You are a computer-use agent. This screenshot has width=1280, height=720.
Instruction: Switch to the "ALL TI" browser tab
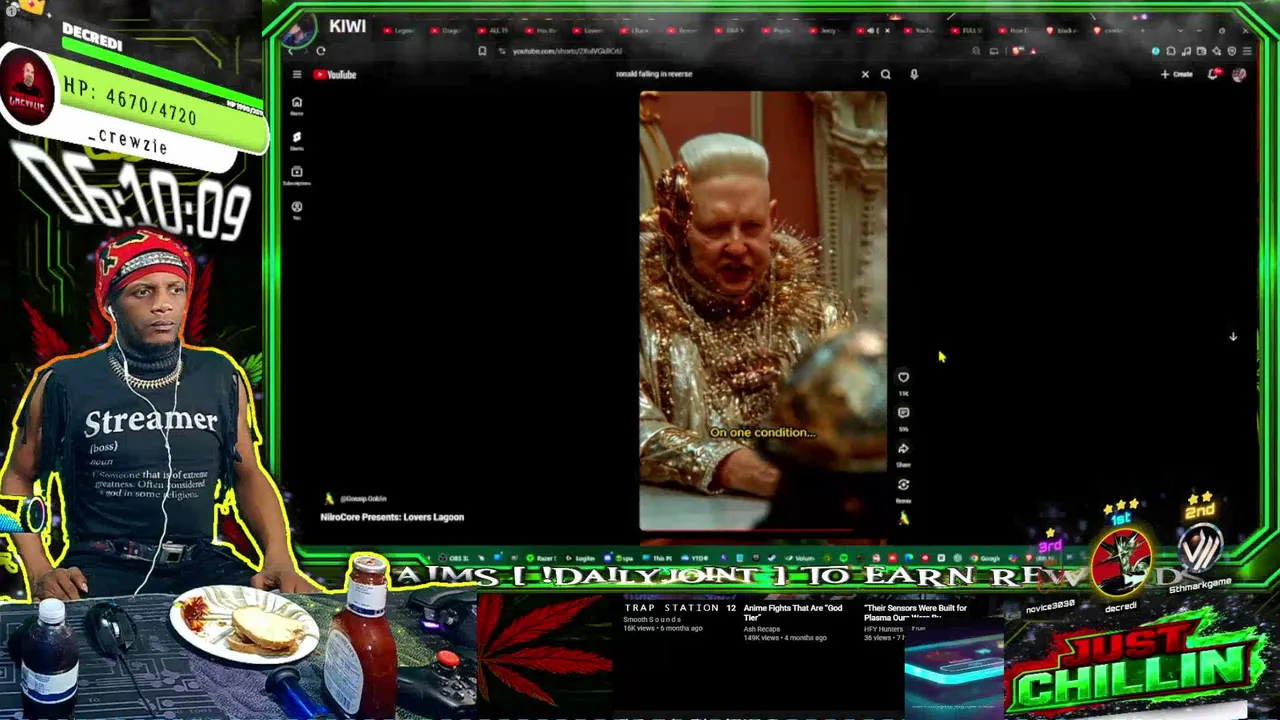pos(494,31)
